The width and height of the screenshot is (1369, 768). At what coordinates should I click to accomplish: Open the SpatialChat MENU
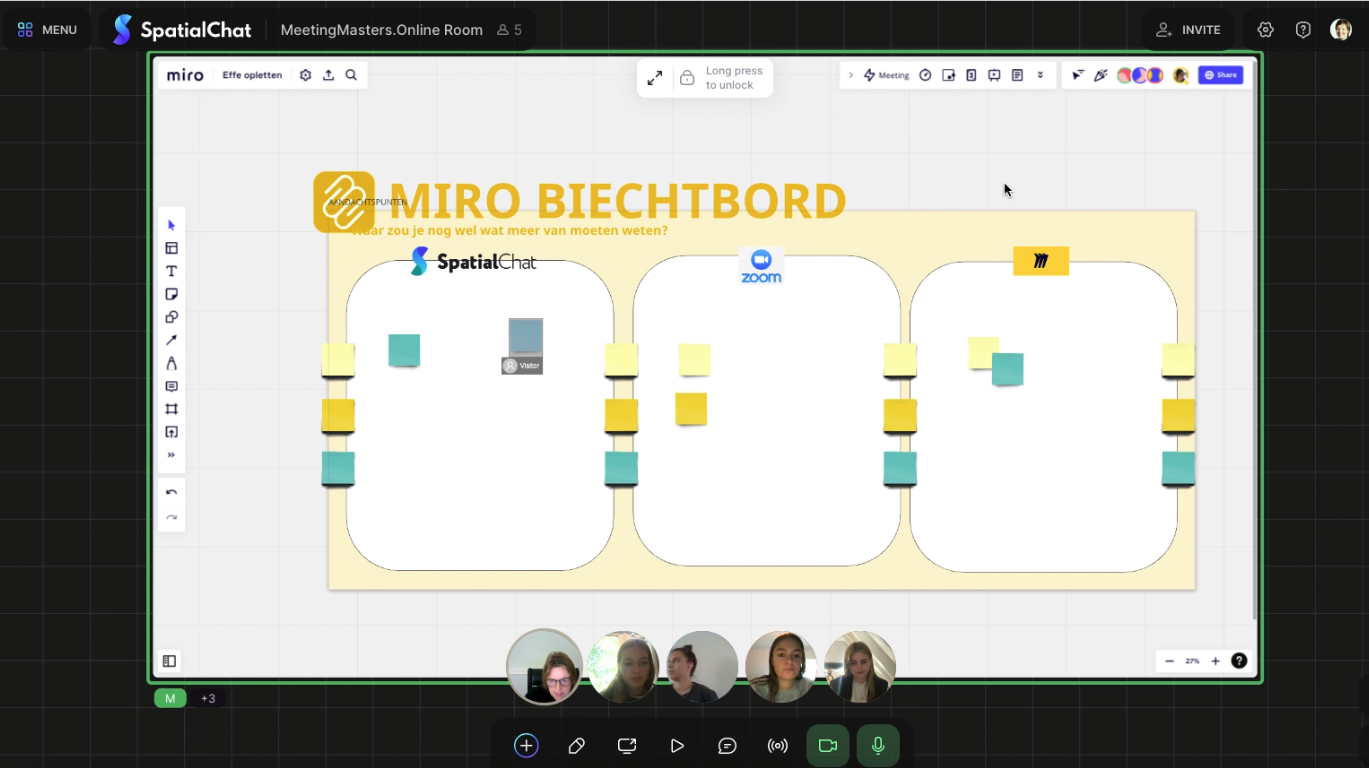pos(47,30)
